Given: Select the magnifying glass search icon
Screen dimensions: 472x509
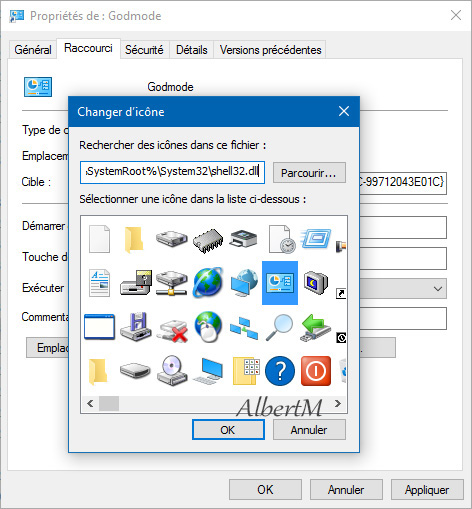Looking at the screenshot, I should point(279,327).
